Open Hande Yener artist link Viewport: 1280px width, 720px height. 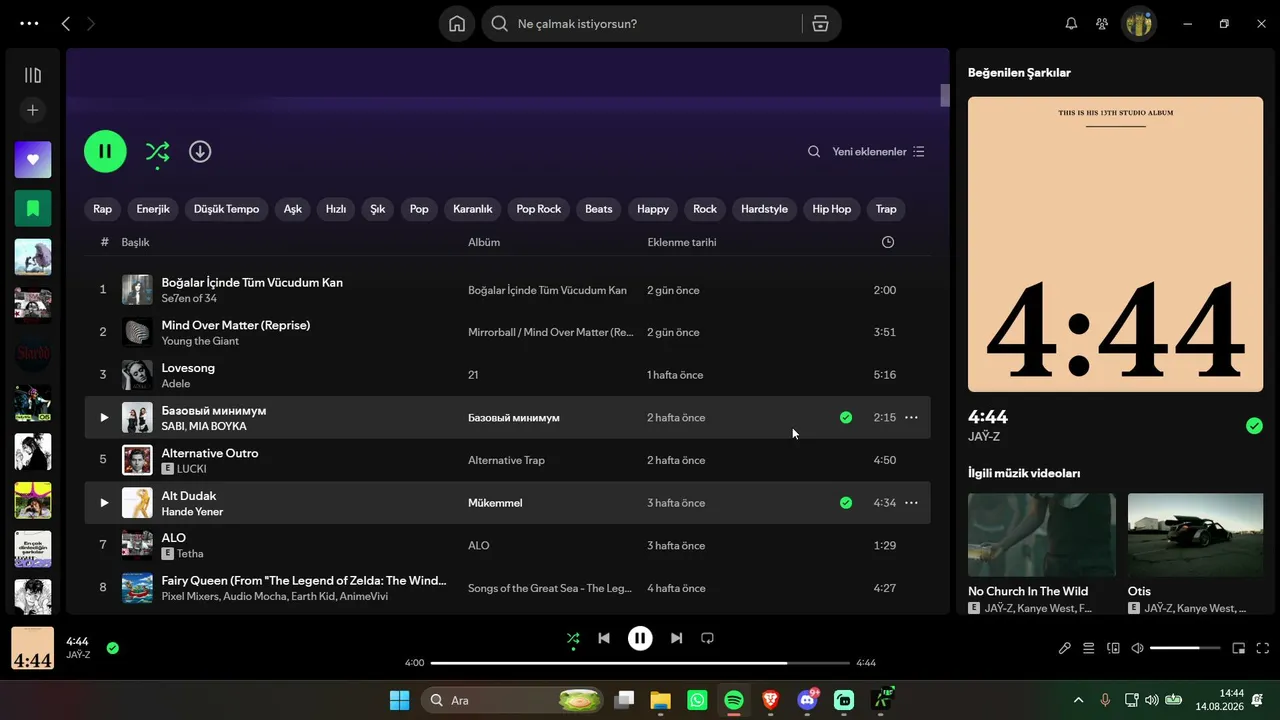pyautogui.click(x=192, y=512)
